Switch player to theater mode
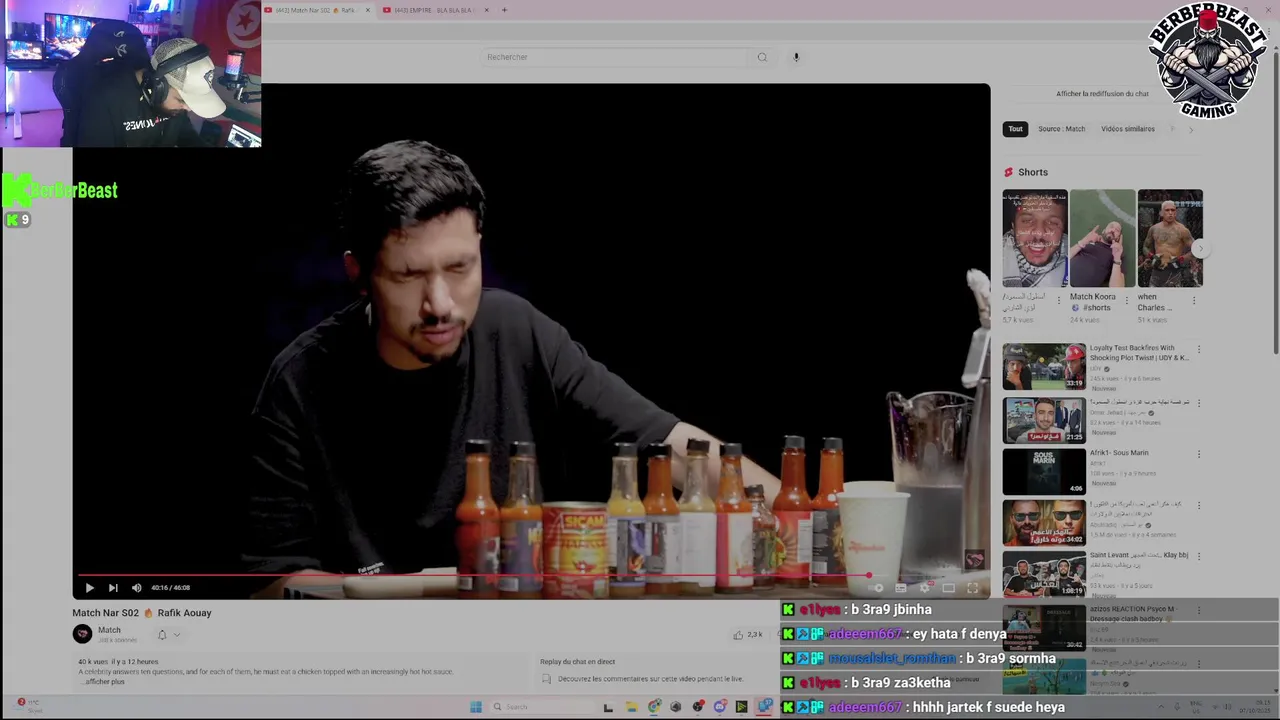 (x=948, y=588)
